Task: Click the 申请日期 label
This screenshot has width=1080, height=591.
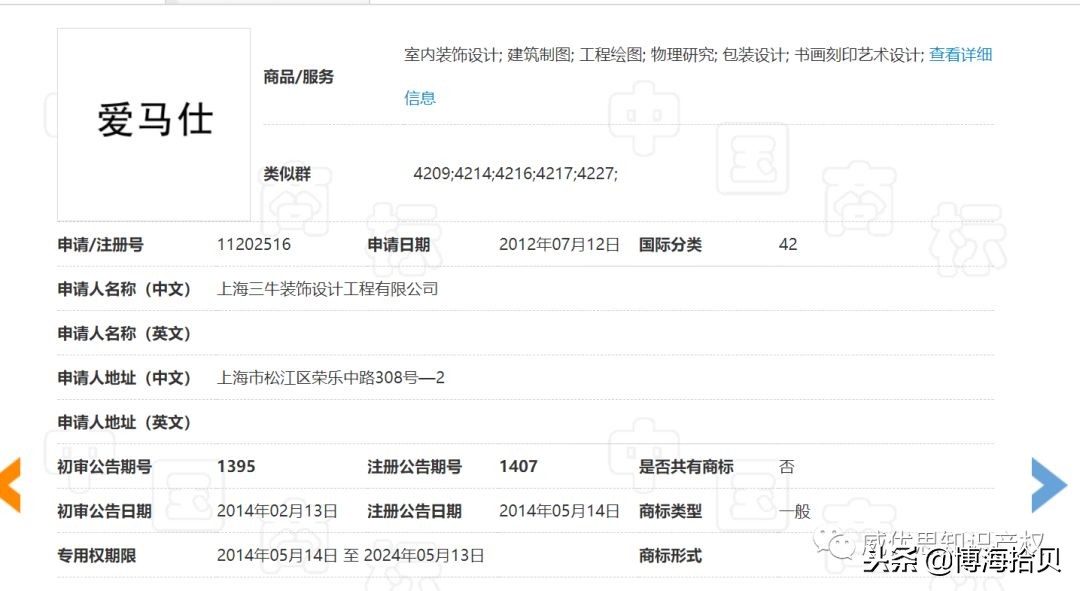Action: pos(398,245)
